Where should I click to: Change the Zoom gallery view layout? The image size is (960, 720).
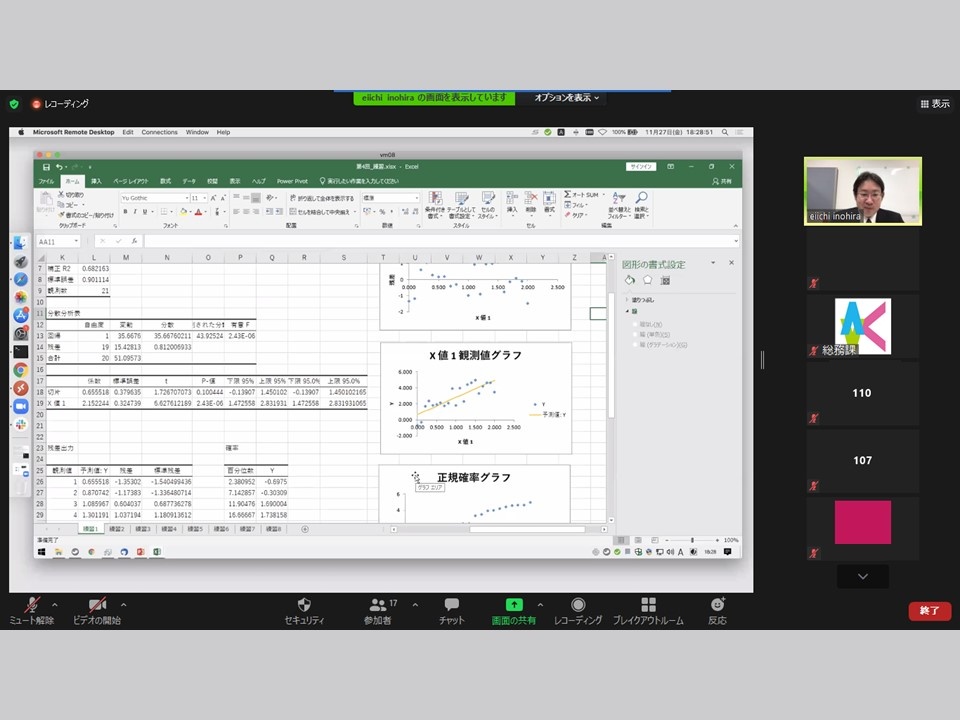pos(935,104)
